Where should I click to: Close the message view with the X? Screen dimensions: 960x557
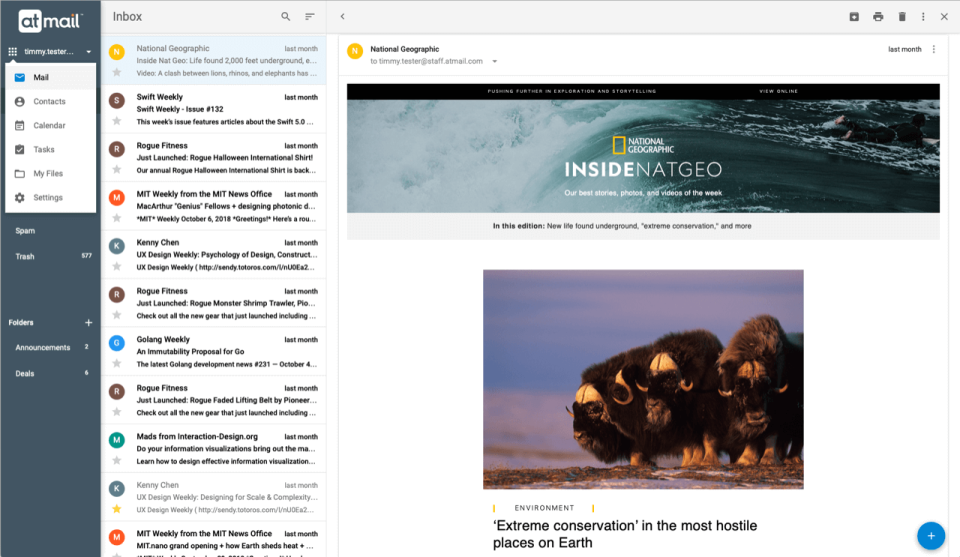944,17
